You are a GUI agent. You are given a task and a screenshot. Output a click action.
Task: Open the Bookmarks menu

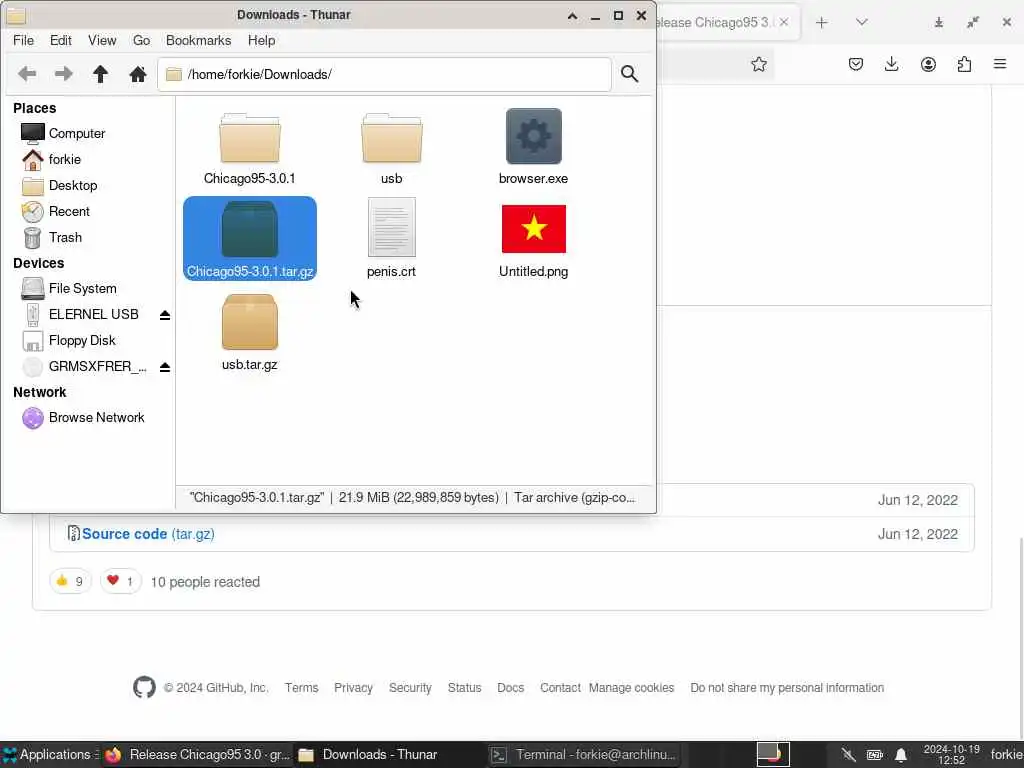click(x=199, y=40)
